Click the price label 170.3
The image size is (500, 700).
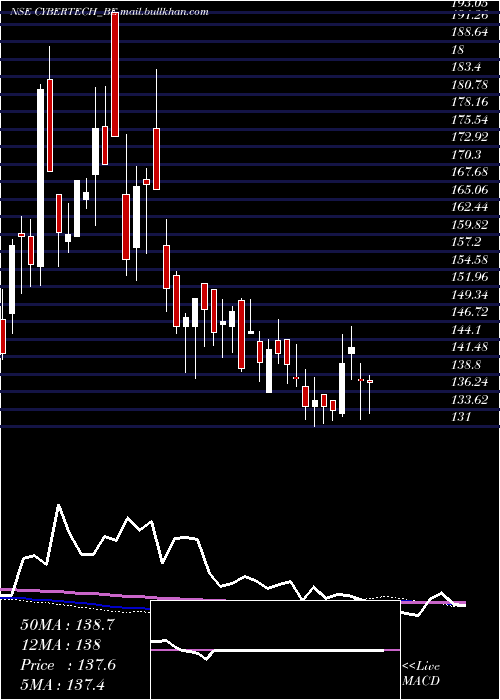click(x=466, y=154)
